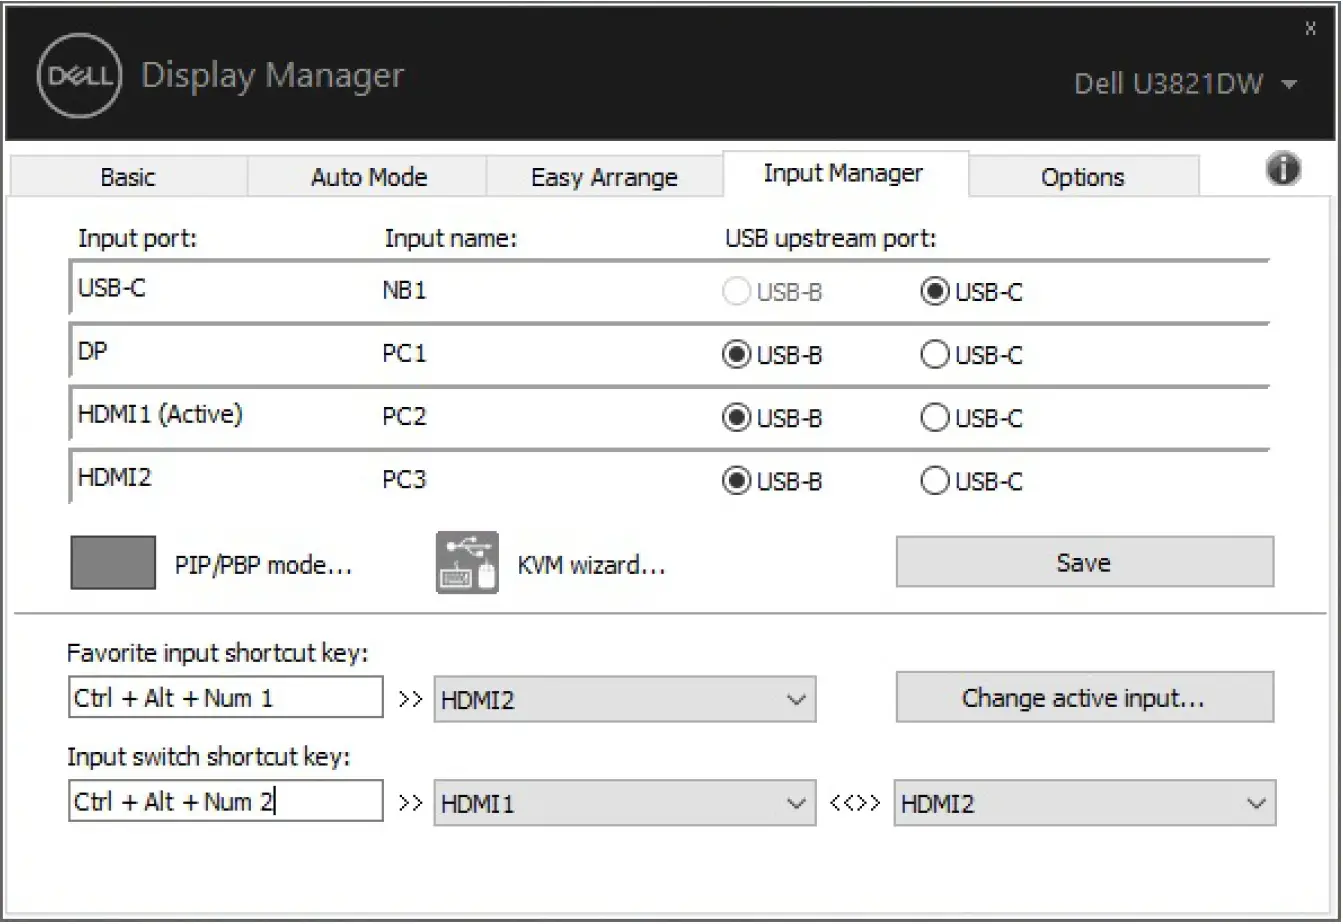Click Change active input button

pyautogui.click(x=1084, y=698)
